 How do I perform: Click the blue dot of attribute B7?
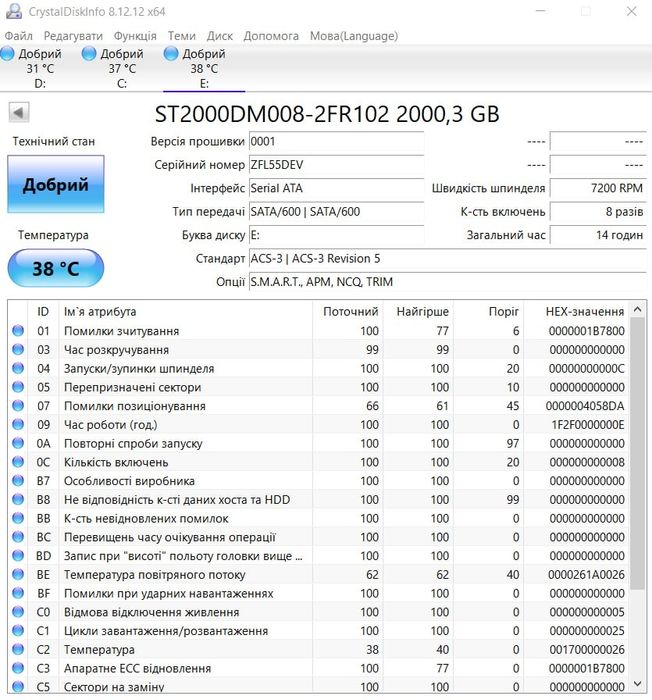[x=18, y=480]
